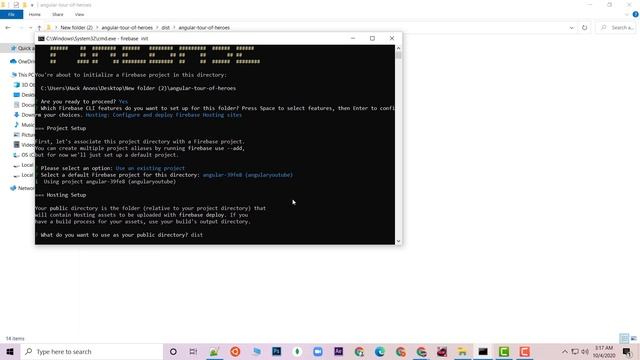
Task: Switch to large icons view in Explorer
Action: [633, 338]
